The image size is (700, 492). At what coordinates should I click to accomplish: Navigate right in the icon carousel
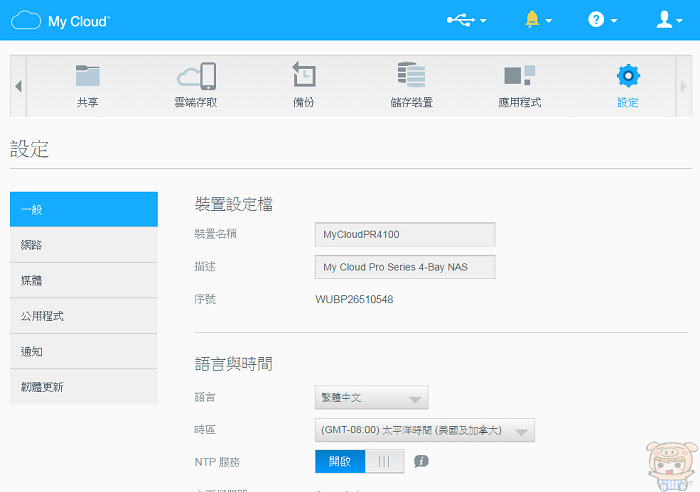point(683,86)
